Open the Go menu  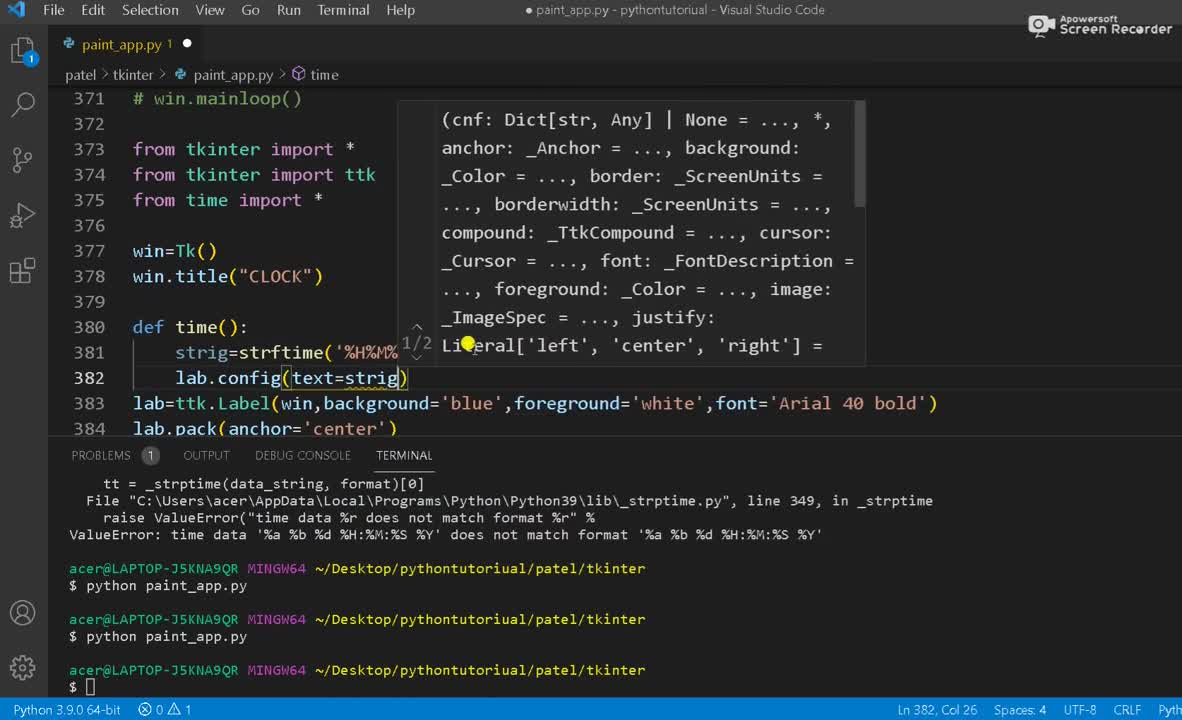(250, 10)
